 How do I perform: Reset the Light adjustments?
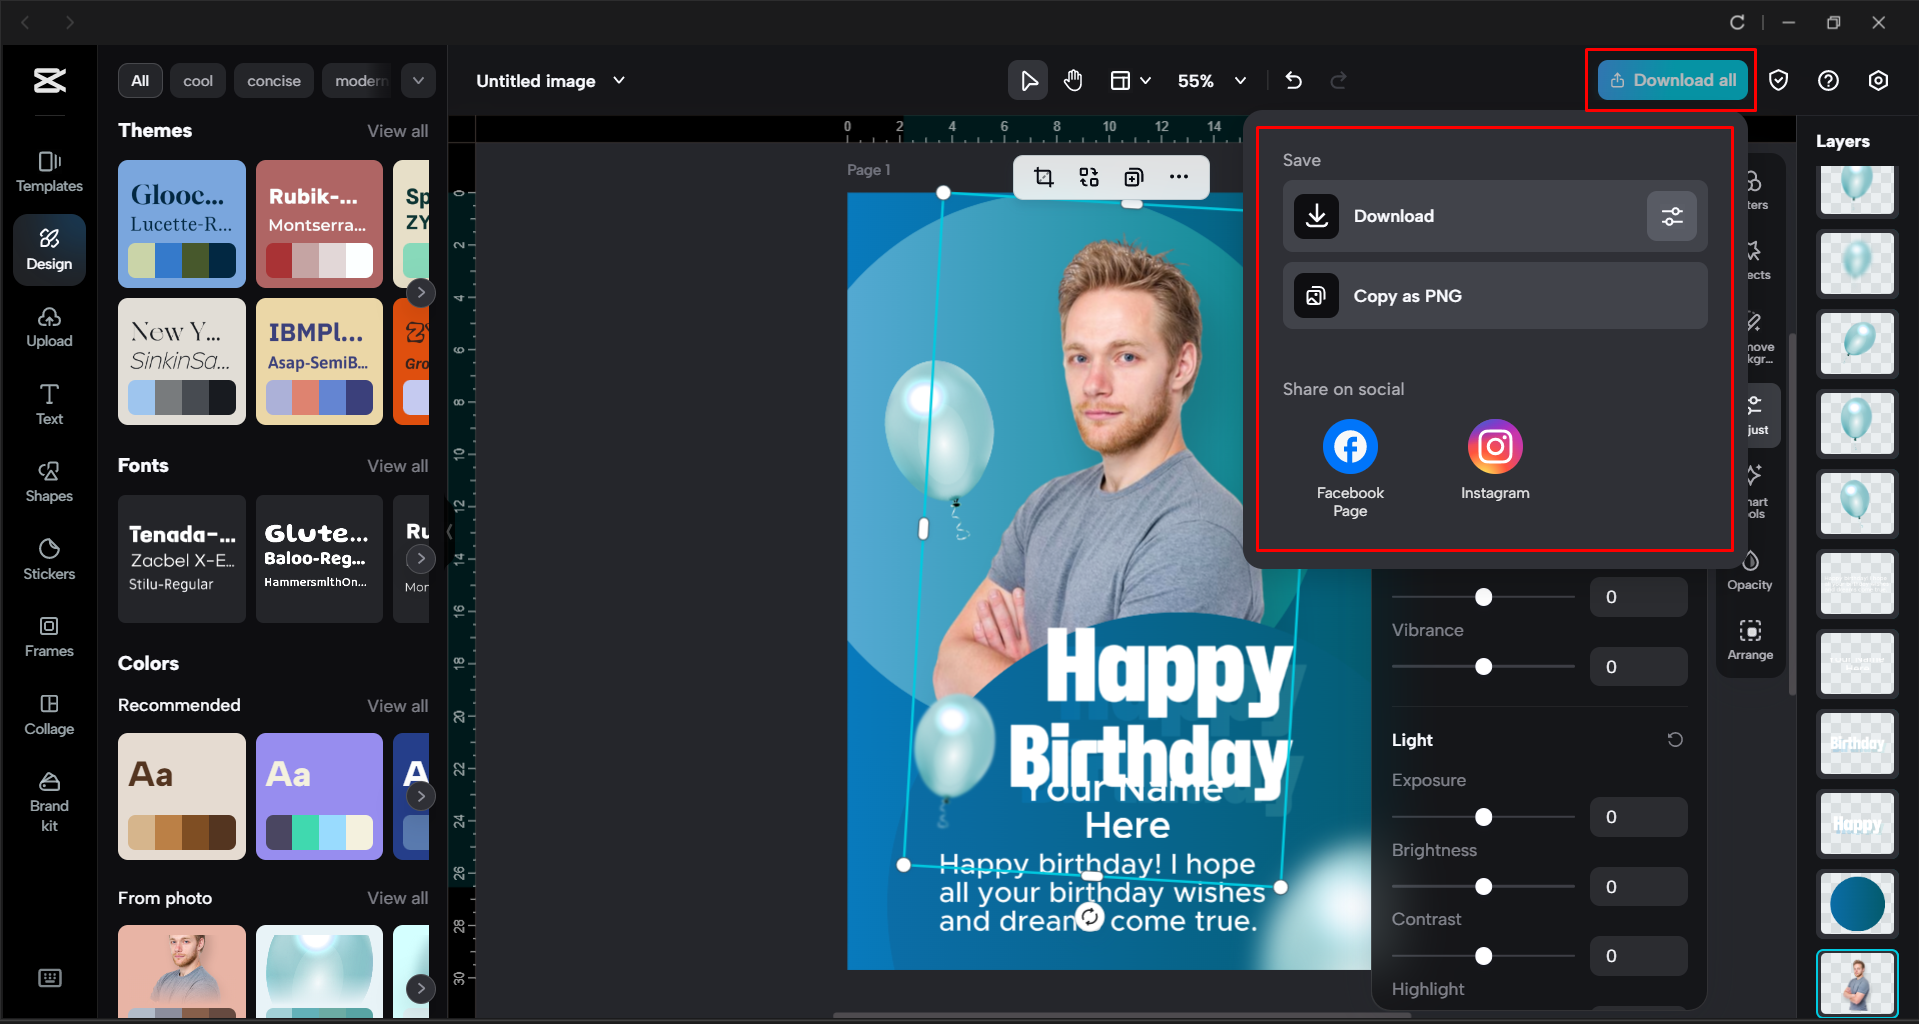click(1675, 740)
